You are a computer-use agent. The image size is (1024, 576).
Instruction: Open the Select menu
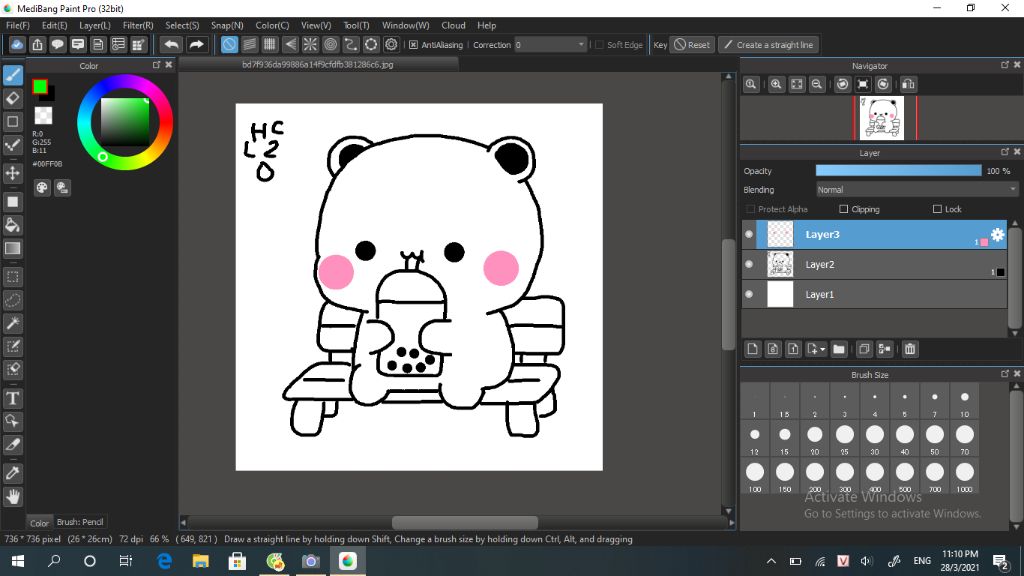[x=182, y=25]
